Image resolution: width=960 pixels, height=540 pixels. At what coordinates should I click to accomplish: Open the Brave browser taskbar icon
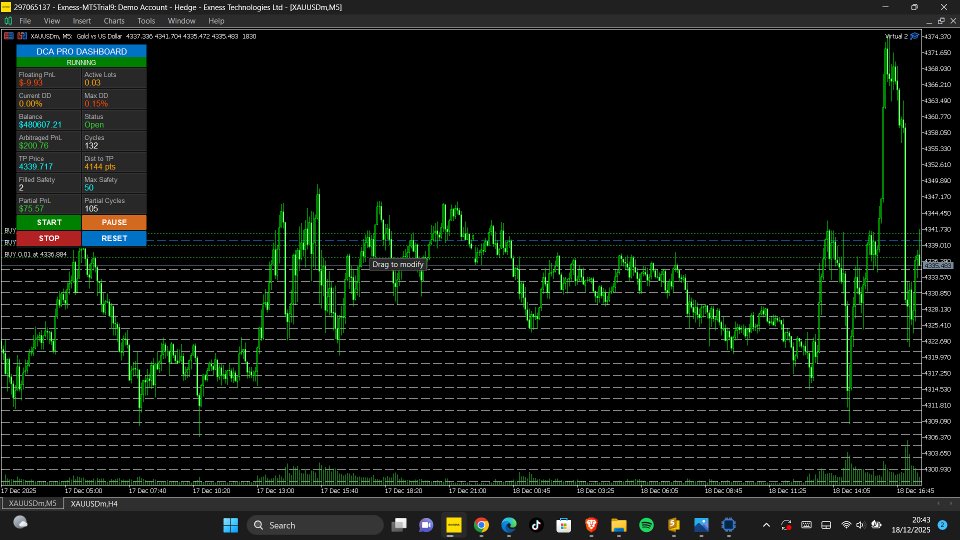pyautogui.click(x=591, y=525)
